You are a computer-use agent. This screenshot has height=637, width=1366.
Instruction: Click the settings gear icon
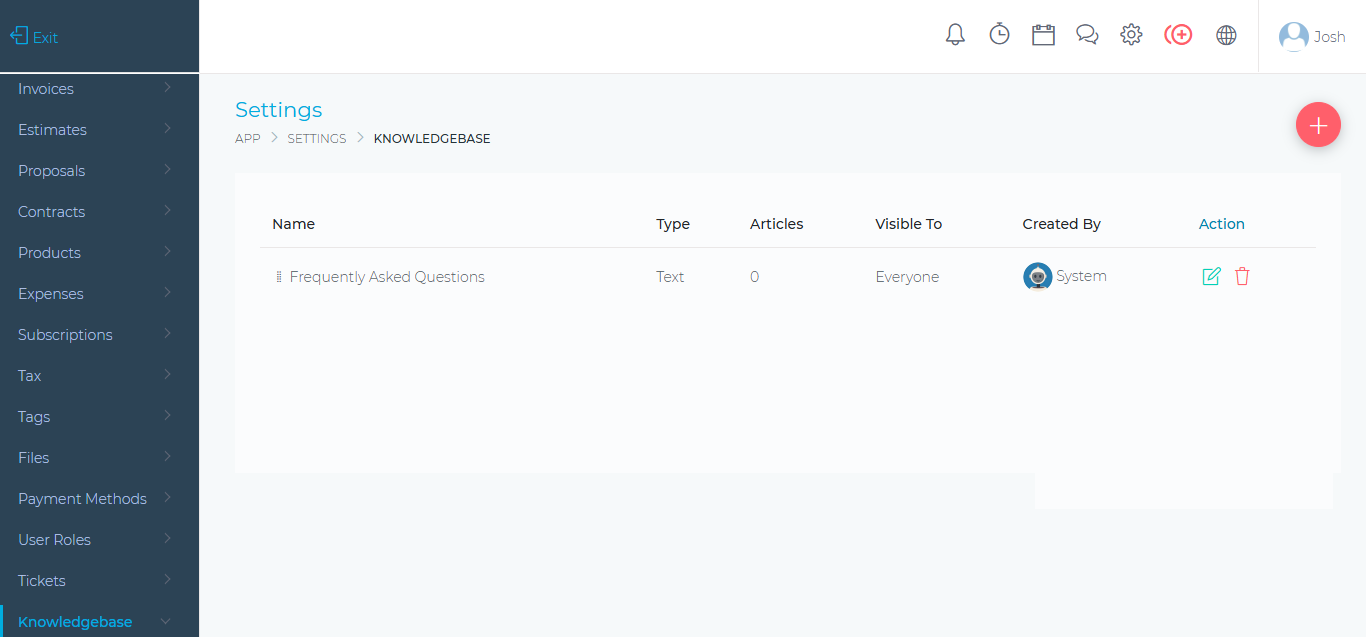1131,35
